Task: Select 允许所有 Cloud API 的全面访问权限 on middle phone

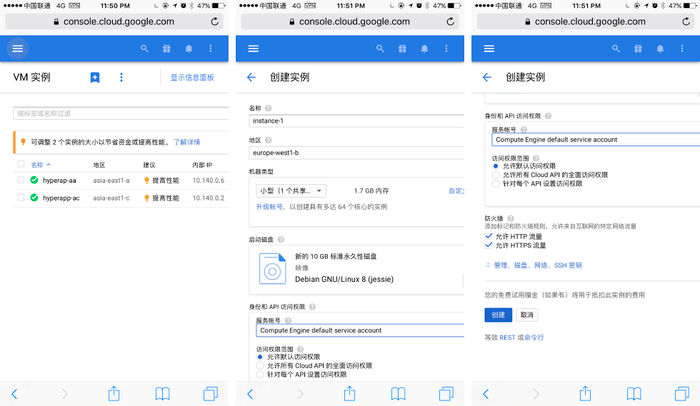Action: 260,365
